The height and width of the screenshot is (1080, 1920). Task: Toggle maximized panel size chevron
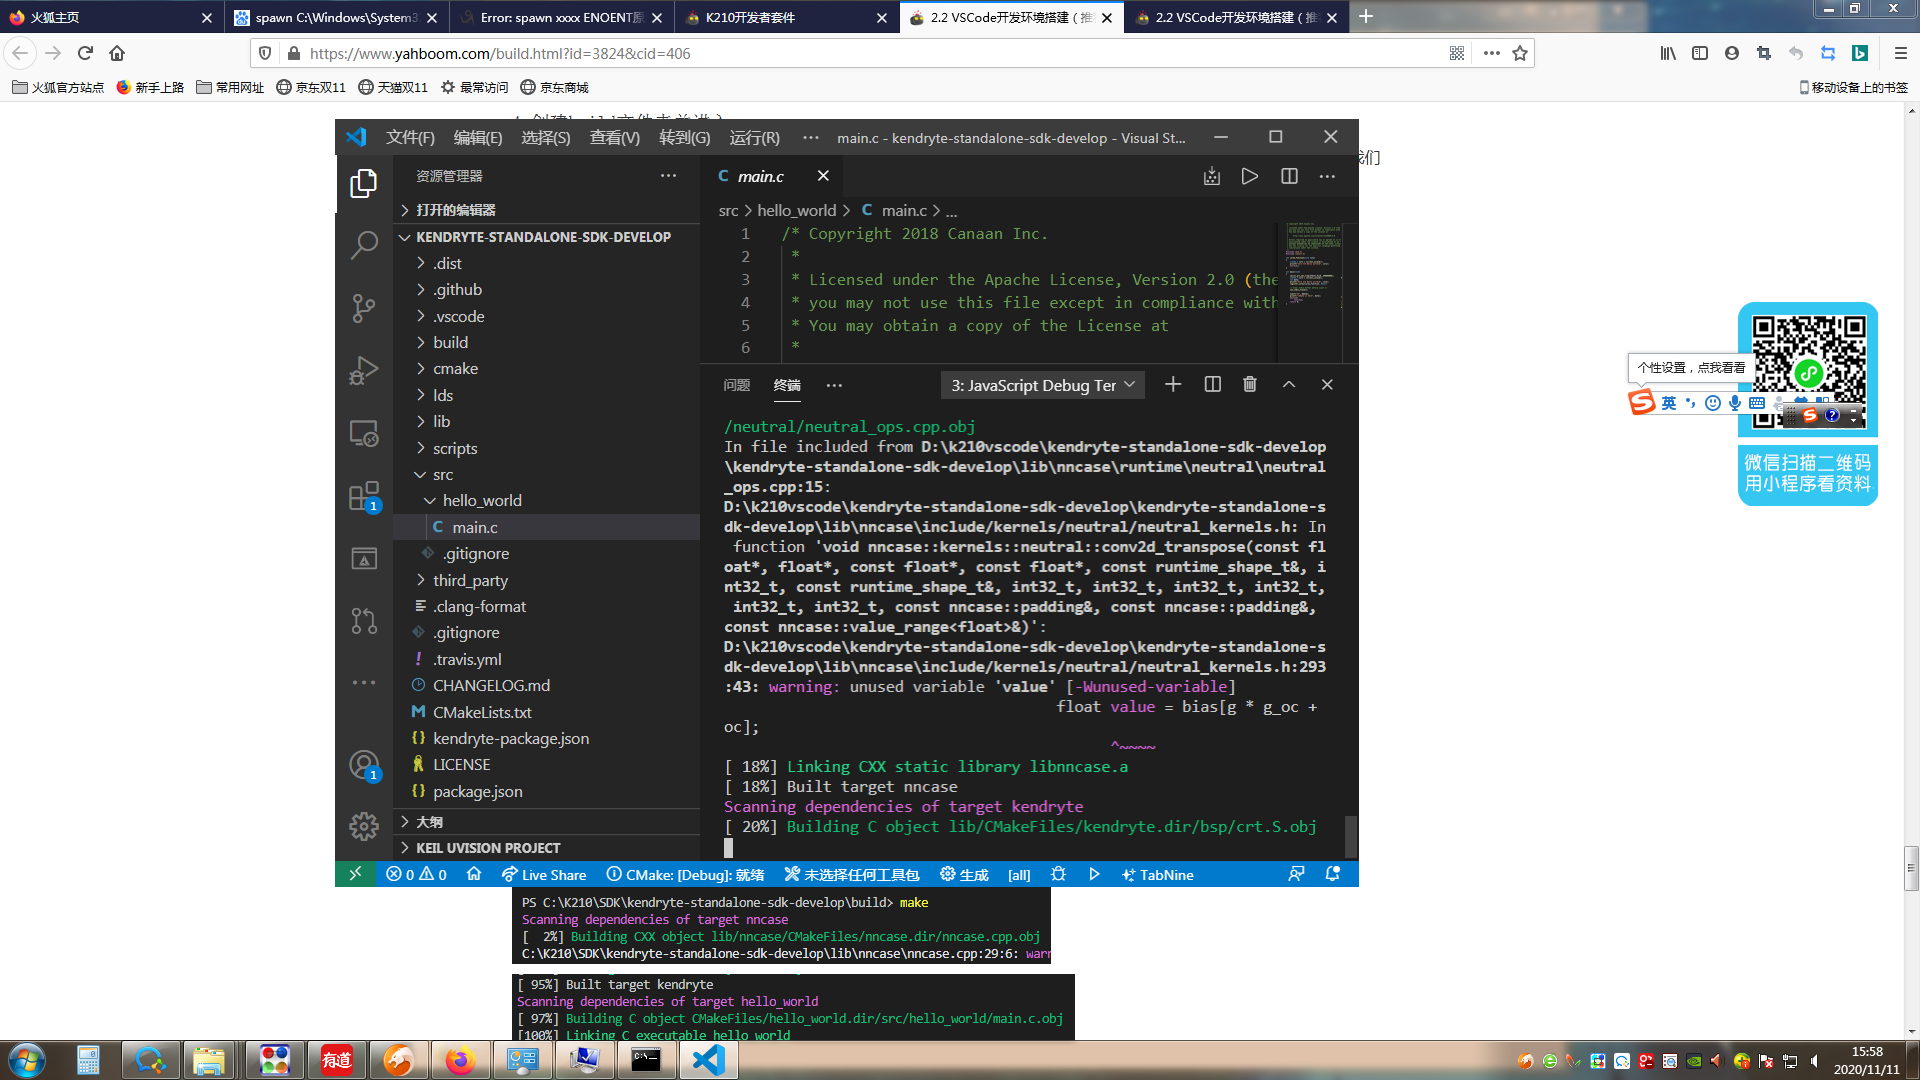[x=1289, y=385]
